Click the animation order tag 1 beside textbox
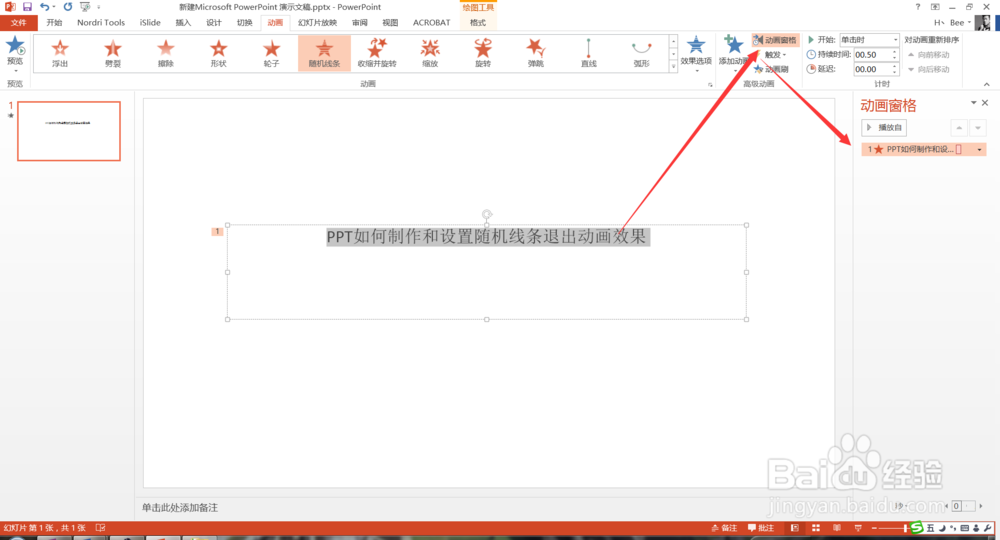Image resolution: width=1000 pixels, height=540 pixels. pyautogui.click(x=217, y=231)
